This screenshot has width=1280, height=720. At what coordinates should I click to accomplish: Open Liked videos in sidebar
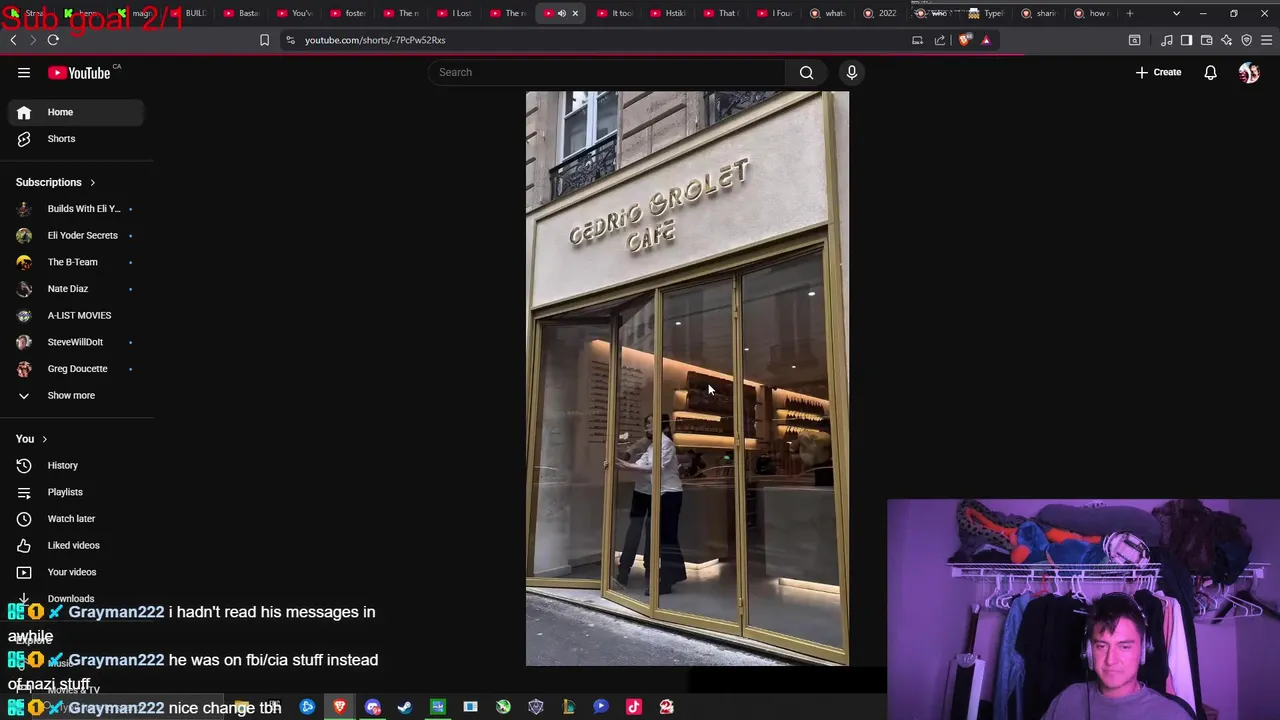point(76,545)
